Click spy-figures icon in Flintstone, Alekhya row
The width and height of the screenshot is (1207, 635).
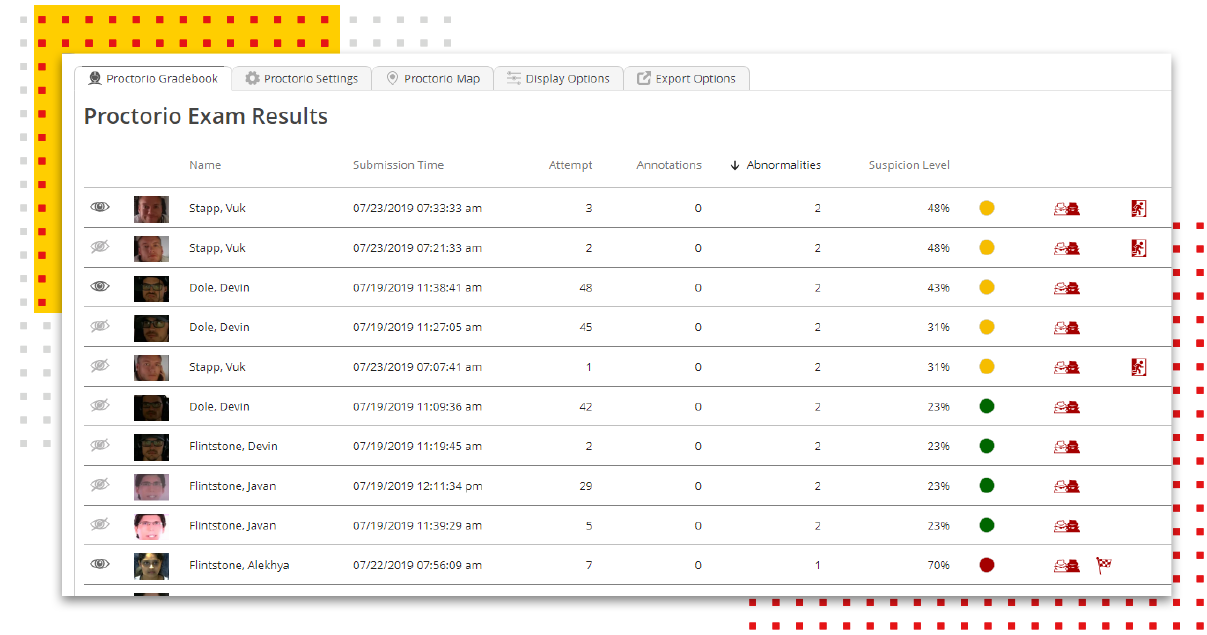(x=1066, y=566)
